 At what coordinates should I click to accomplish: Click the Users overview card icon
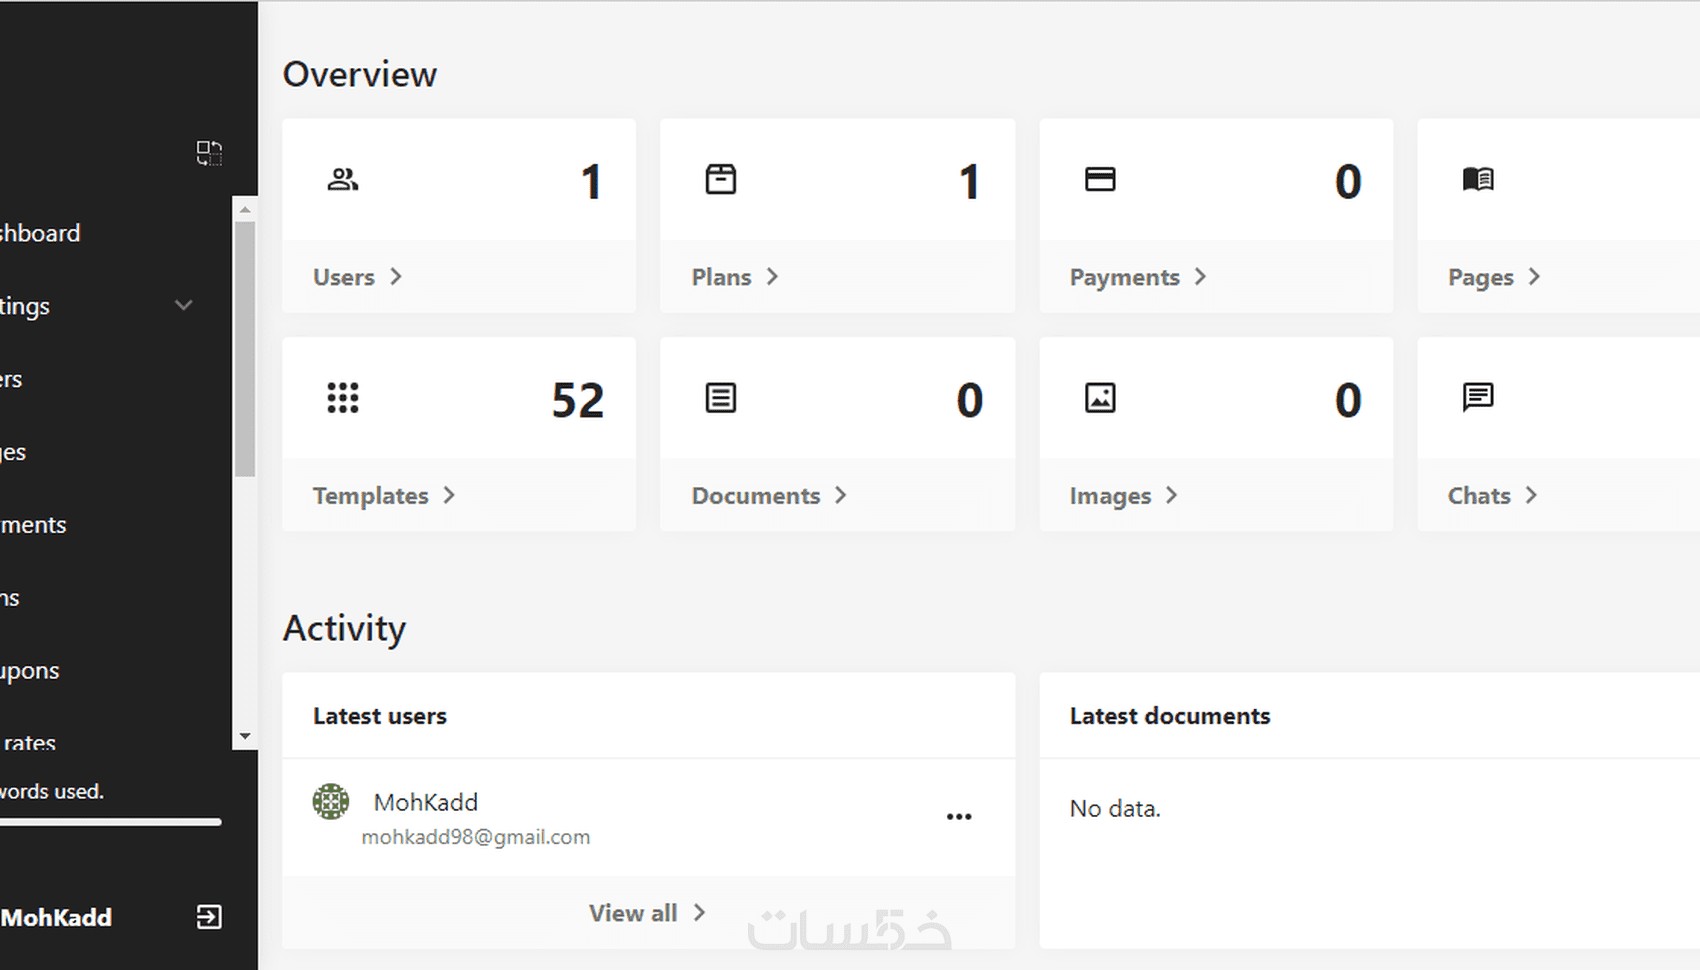click(x=343, y=180)
